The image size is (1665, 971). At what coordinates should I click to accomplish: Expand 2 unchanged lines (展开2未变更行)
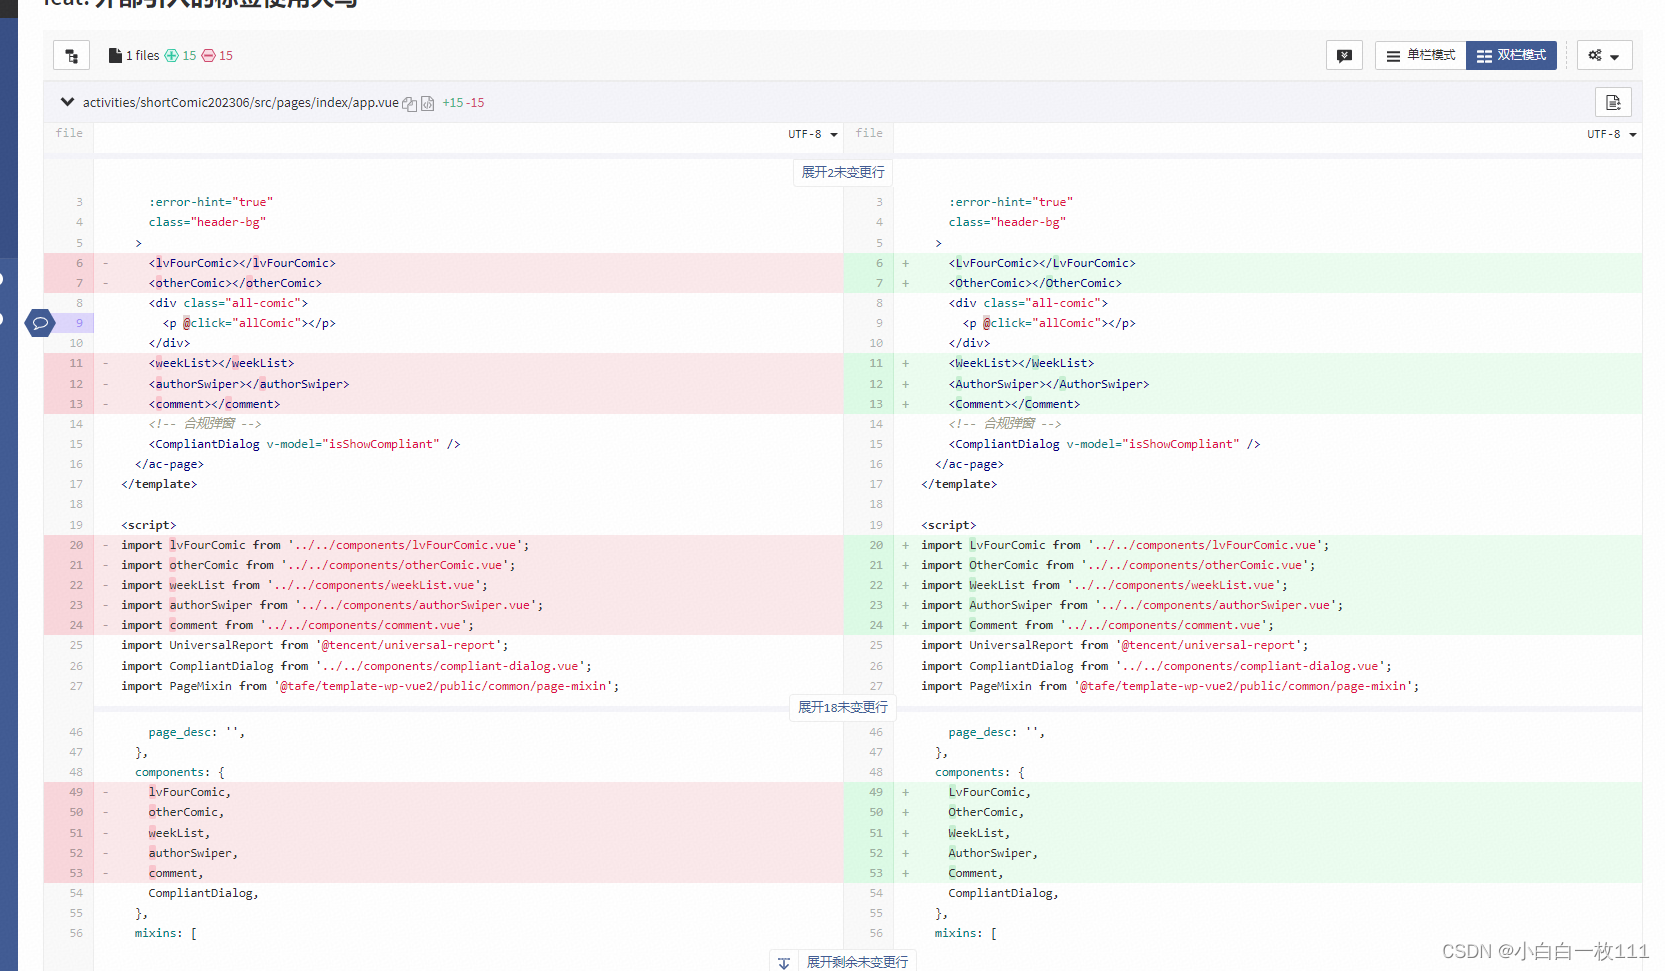click(x=843, y=172)
